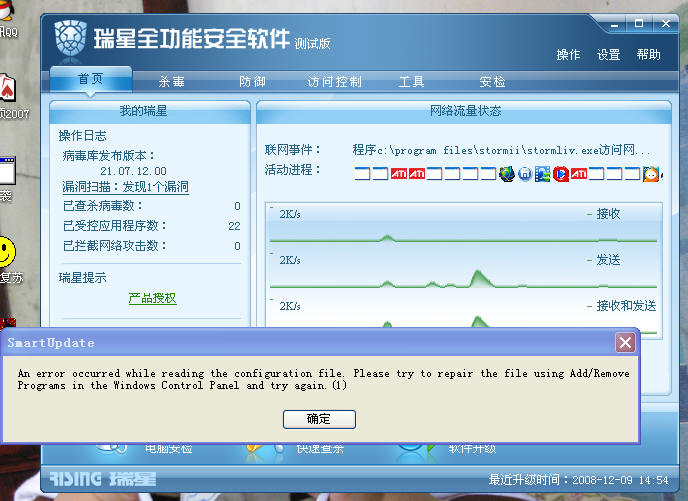Click the 已拦截网络攻击数 row

pyautogui.click(x=151, y=246)
